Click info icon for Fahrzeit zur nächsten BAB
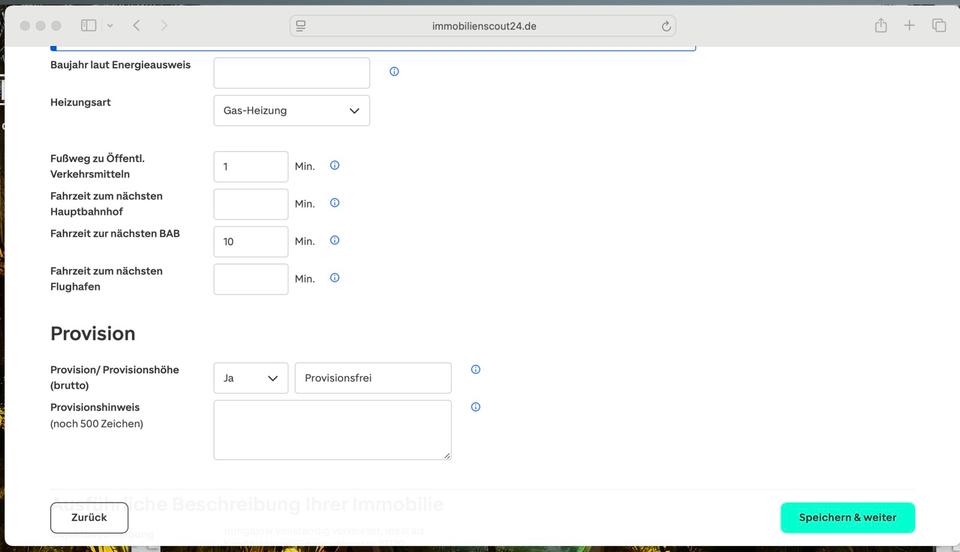This screenshot has width=960, height=552. (335, 241)
